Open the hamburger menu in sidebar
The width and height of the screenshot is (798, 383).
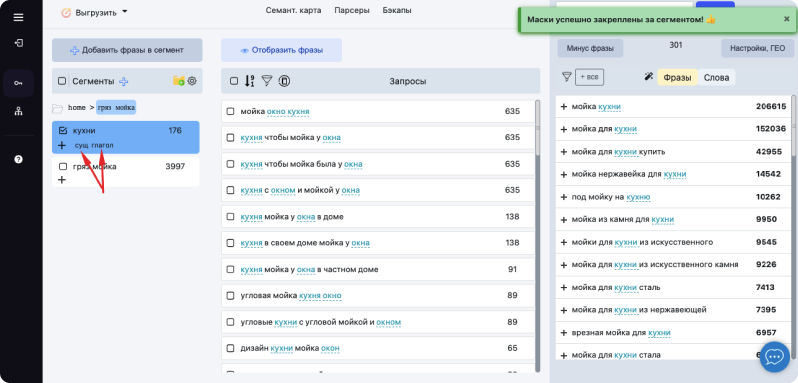tap(18, 17)
